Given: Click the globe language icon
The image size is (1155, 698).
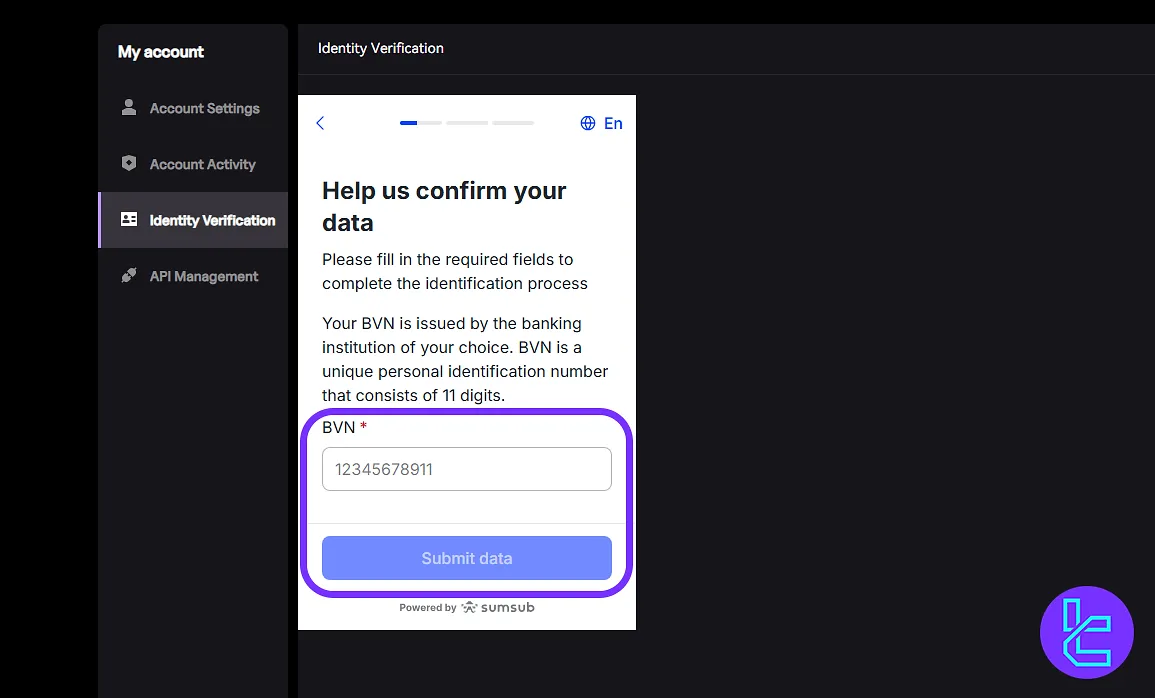Looking at the screenshot, I should [588, 123].
